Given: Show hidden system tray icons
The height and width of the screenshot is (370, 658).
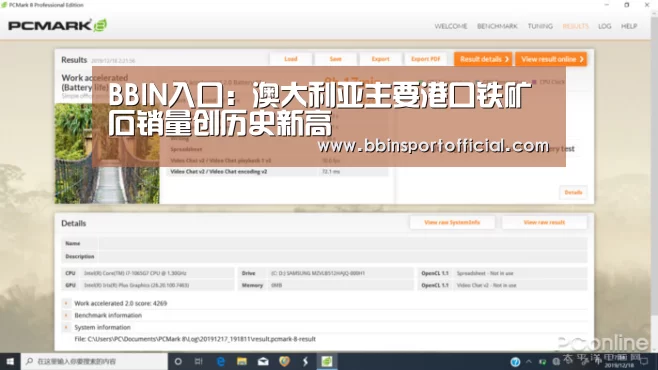Looking at the screenshot, I should 529,362.
